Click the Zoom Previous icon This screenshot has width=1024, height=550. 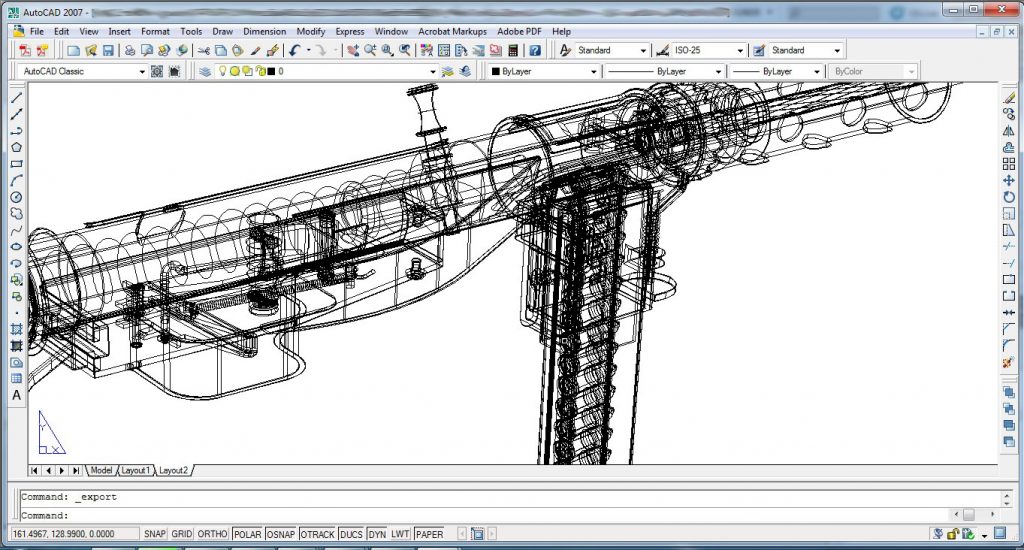[405, 50]
